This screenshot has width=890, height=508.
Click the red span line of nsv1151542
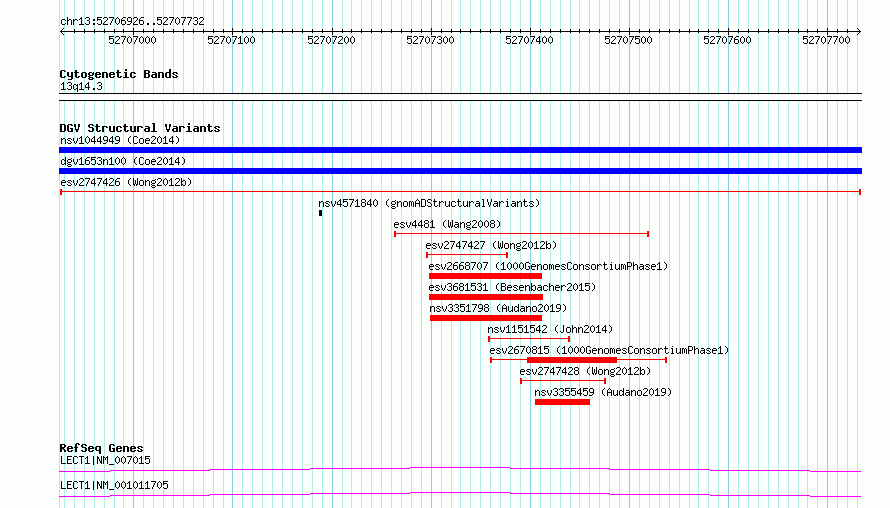[x=529, y=339]
